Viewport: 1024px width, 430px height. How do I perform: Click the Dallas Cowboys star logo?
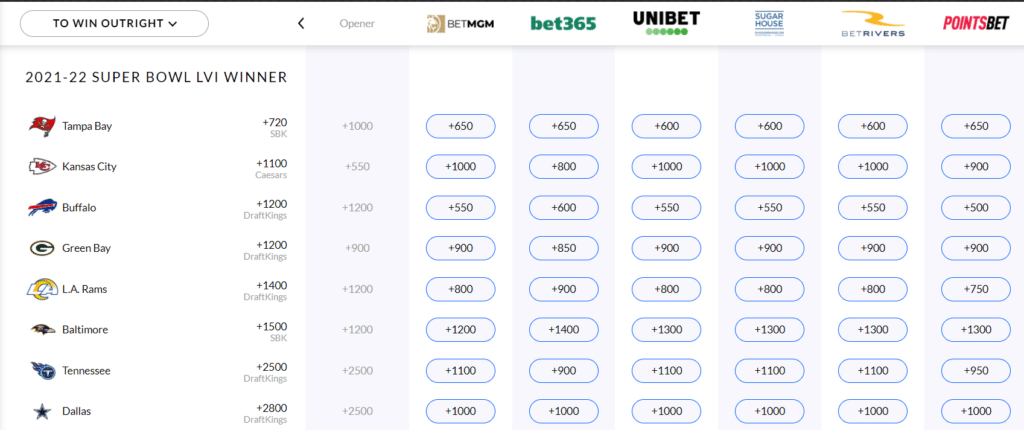pos(42,412)
